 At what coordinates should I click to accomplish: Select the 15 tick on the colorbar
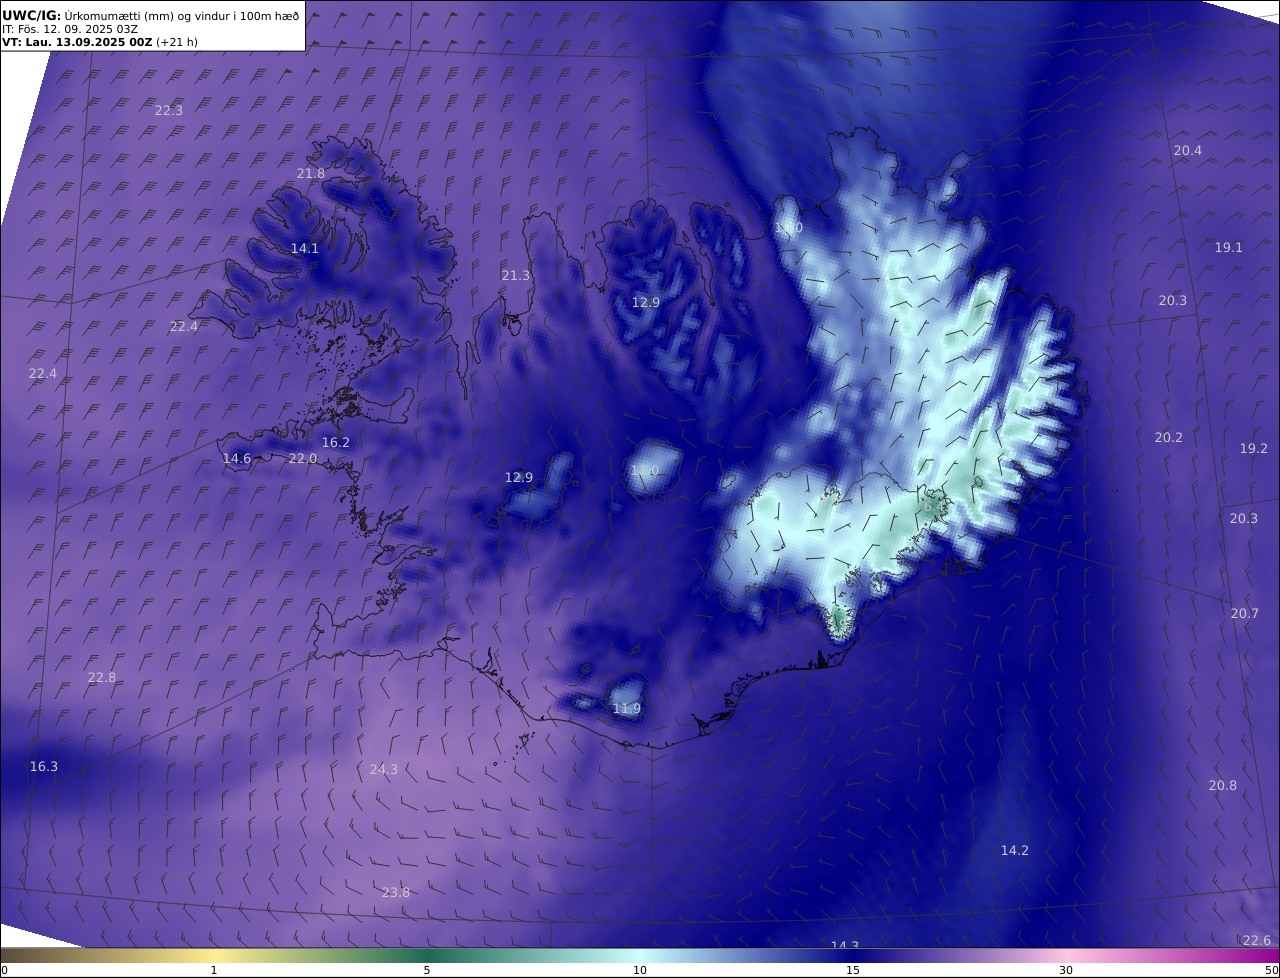(853, 970)
